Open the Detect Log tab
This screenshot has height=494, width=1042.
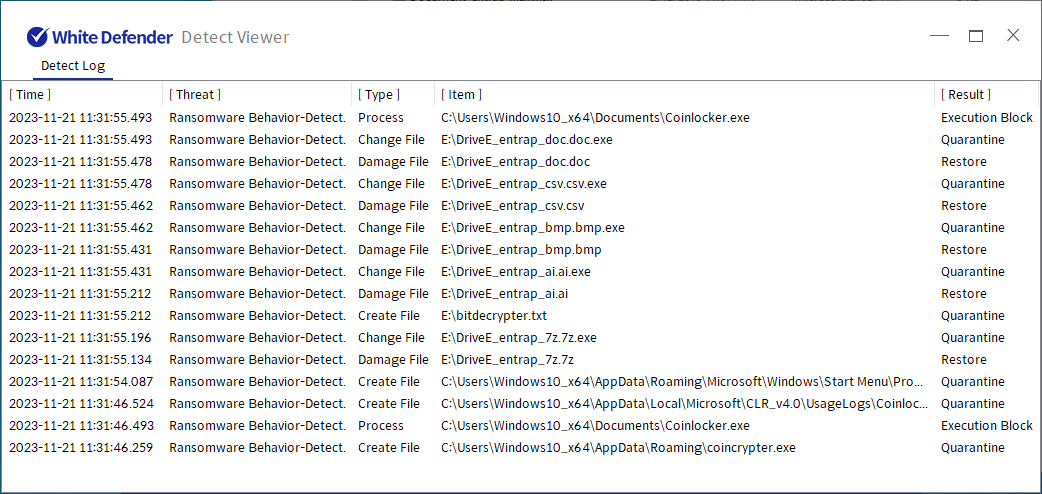[x=73, y=66]
